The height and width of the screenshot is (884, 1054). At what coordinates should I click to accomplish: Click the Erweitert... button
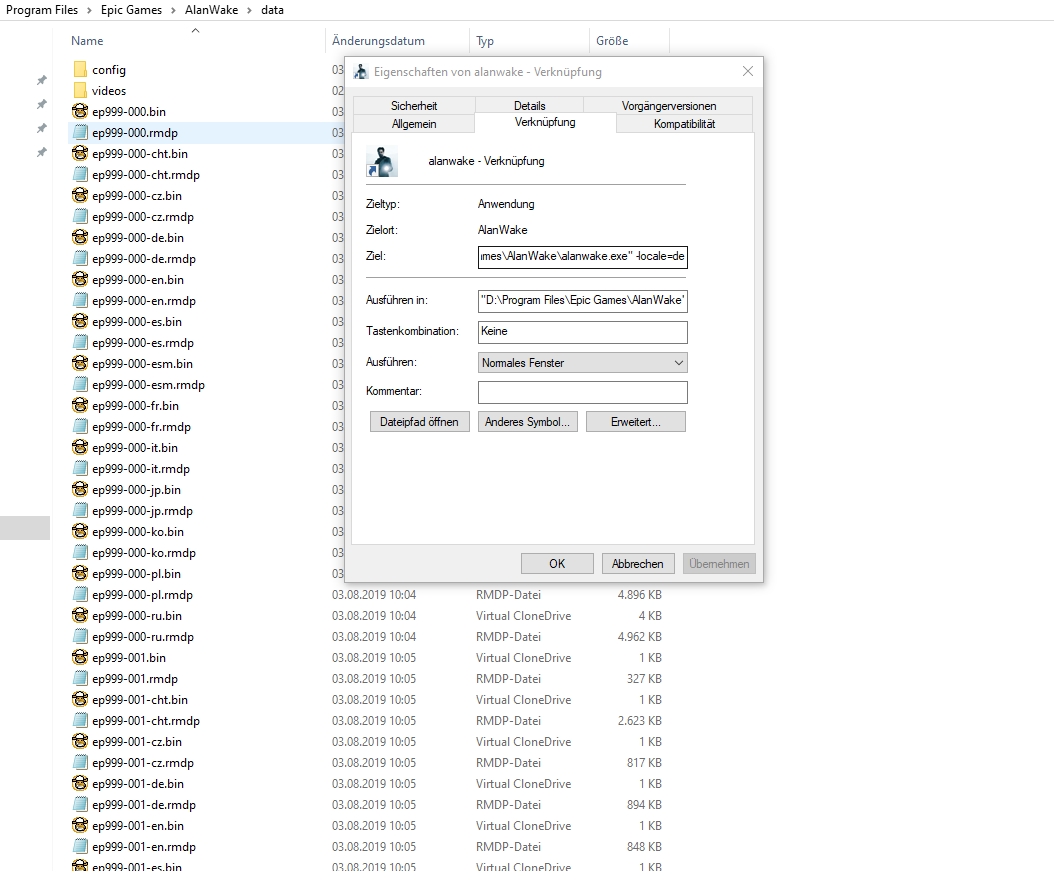coord(636,422)
